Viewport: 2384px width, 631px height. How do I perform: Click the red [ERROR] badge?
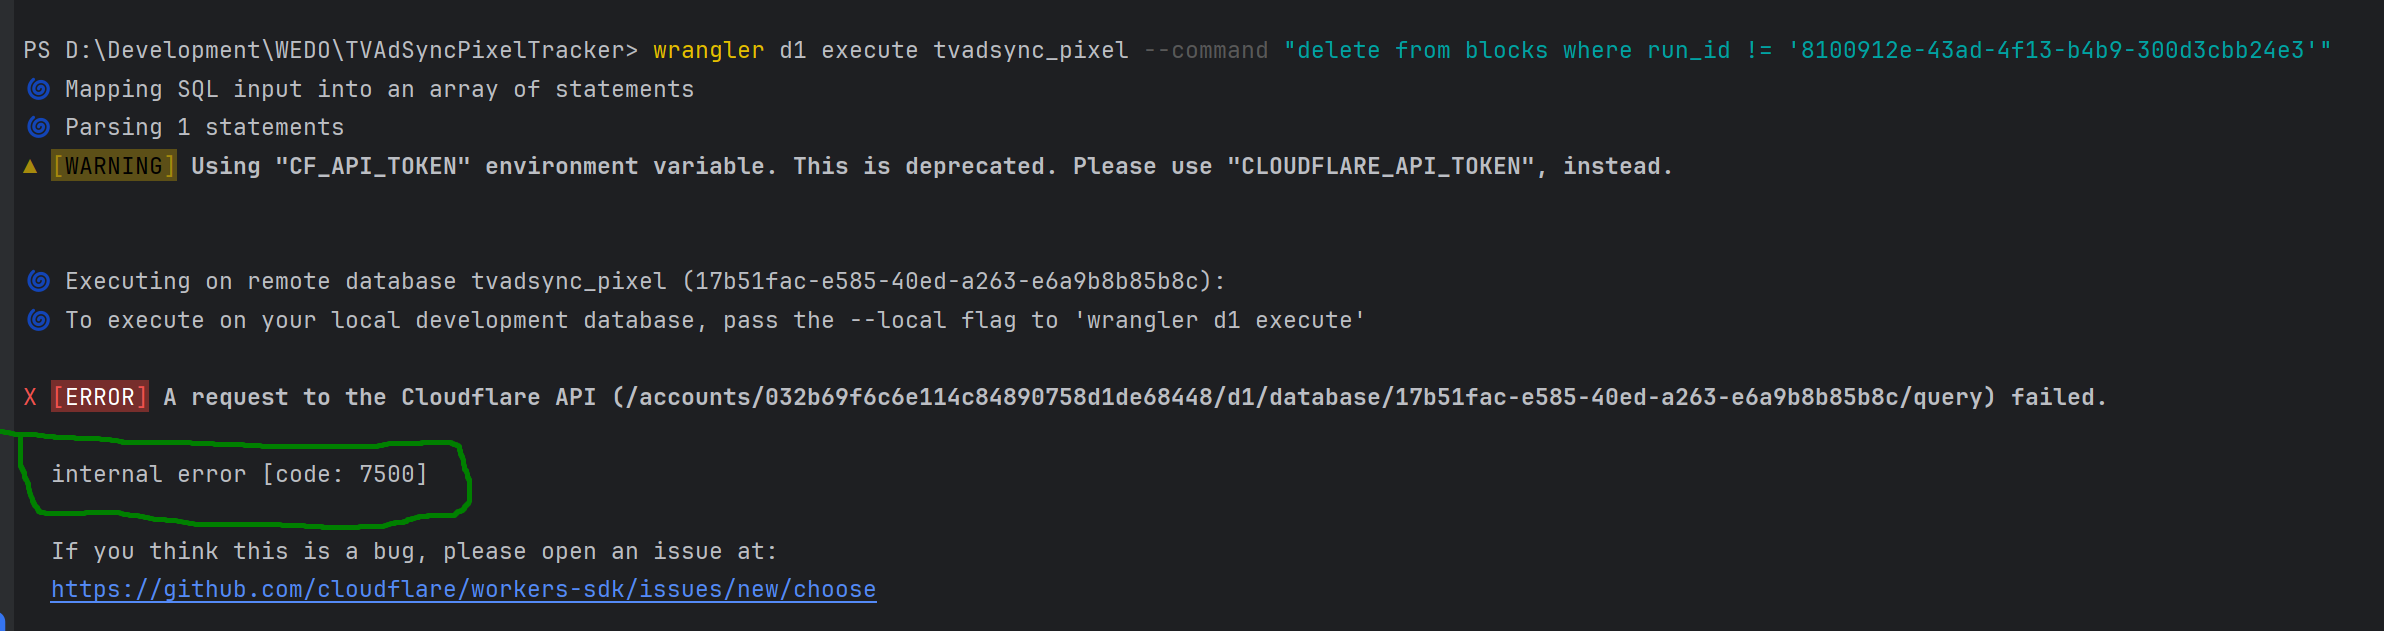point(100,397)
